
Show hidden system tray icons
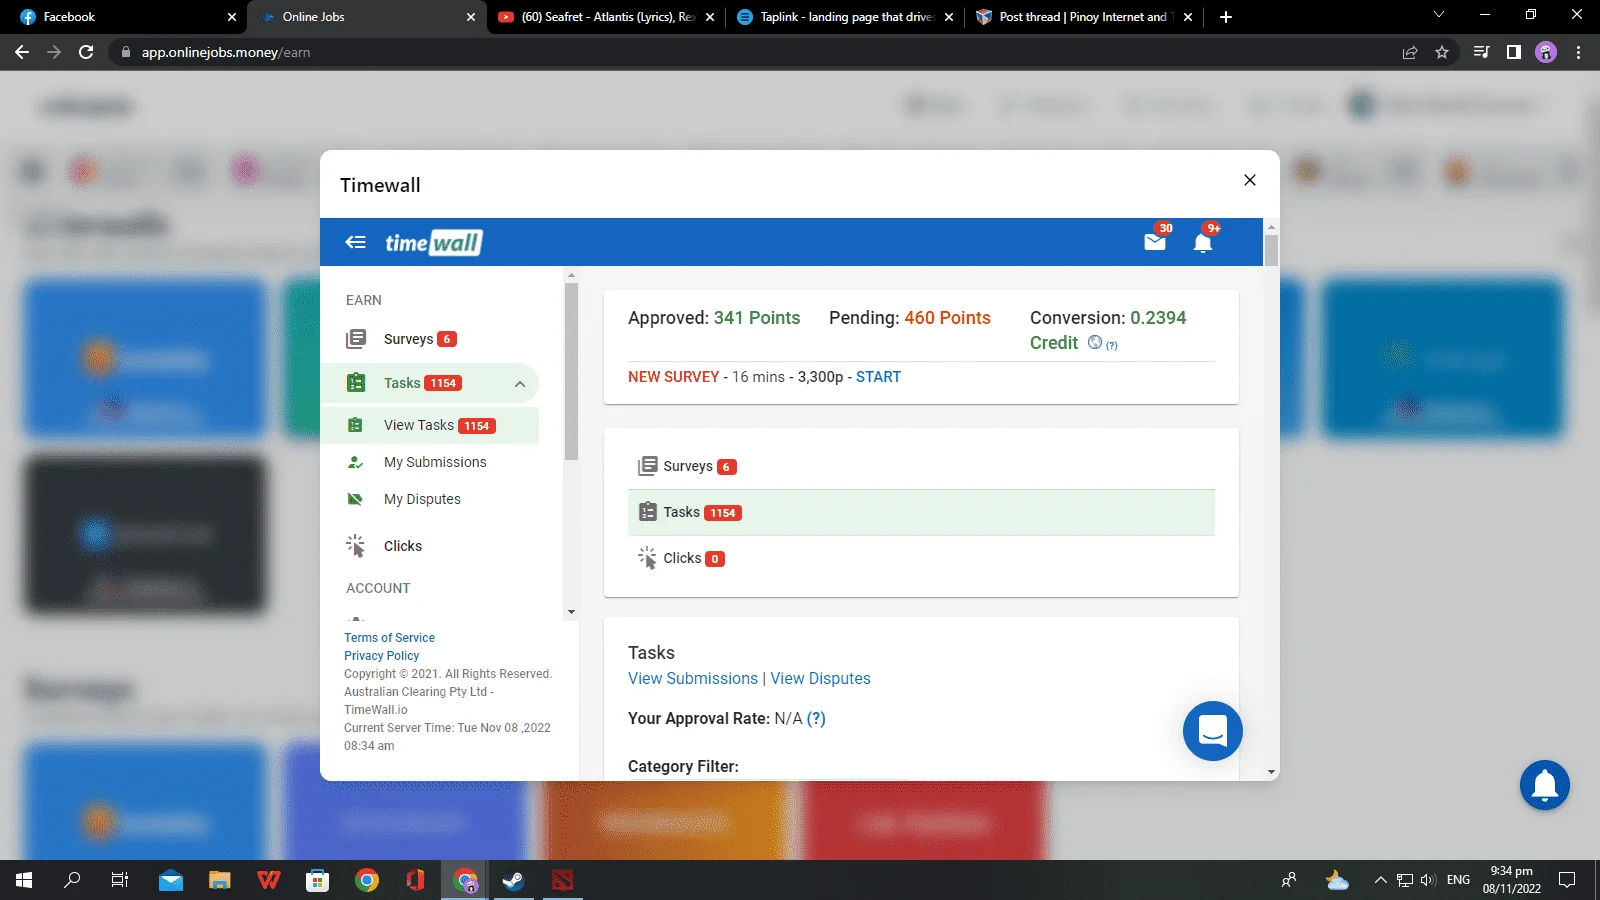(x=1380, y=880)
